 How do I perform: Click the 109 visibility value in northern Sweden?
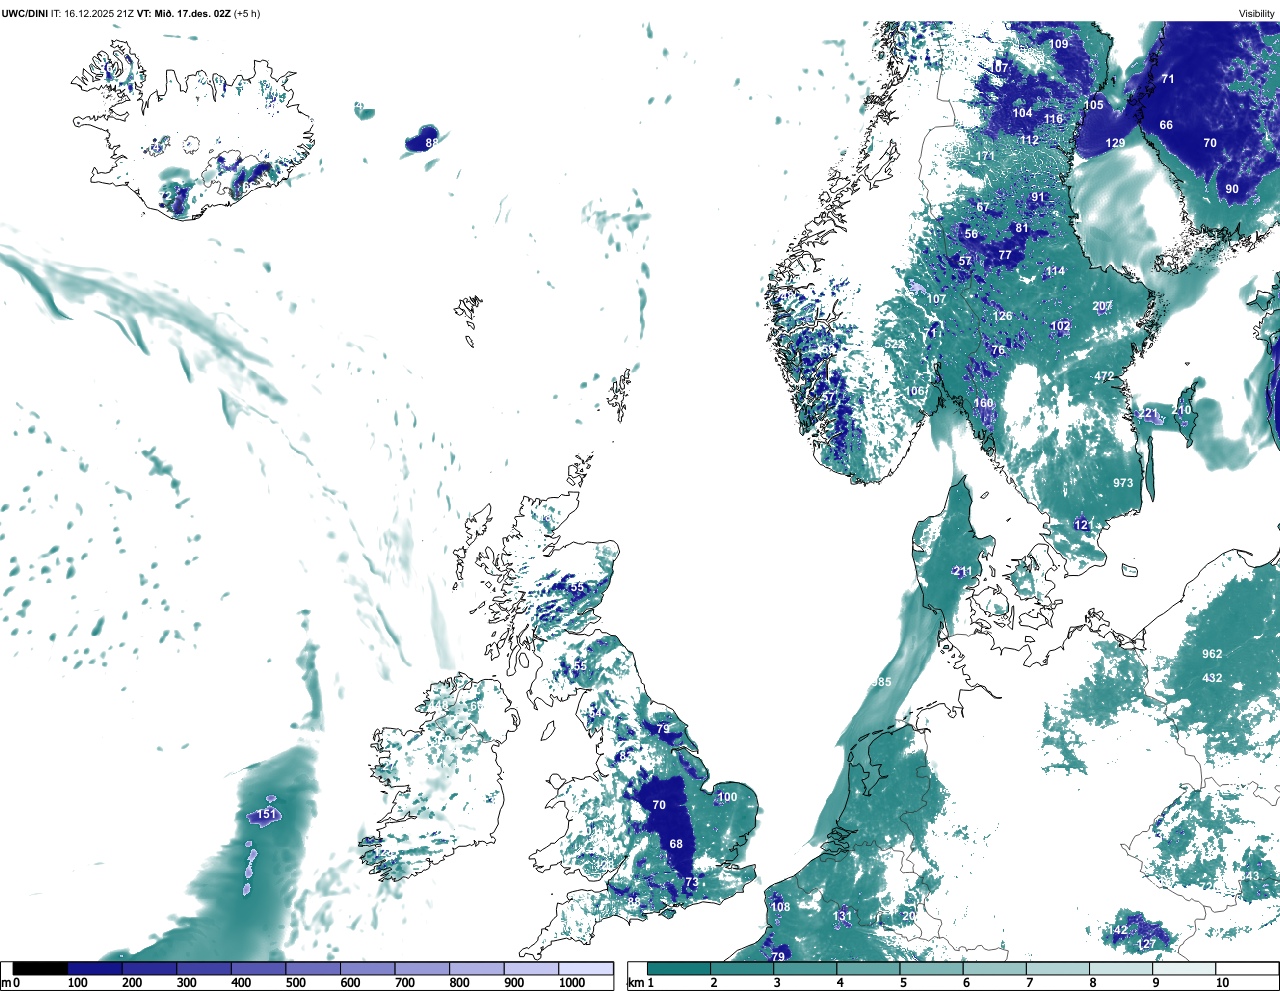point(1058,44)
